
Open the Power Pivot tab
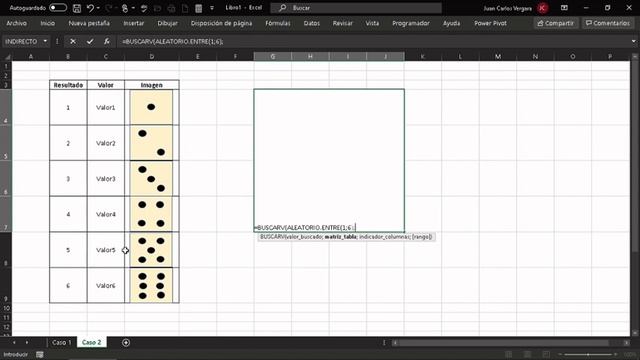pos(491,23)
